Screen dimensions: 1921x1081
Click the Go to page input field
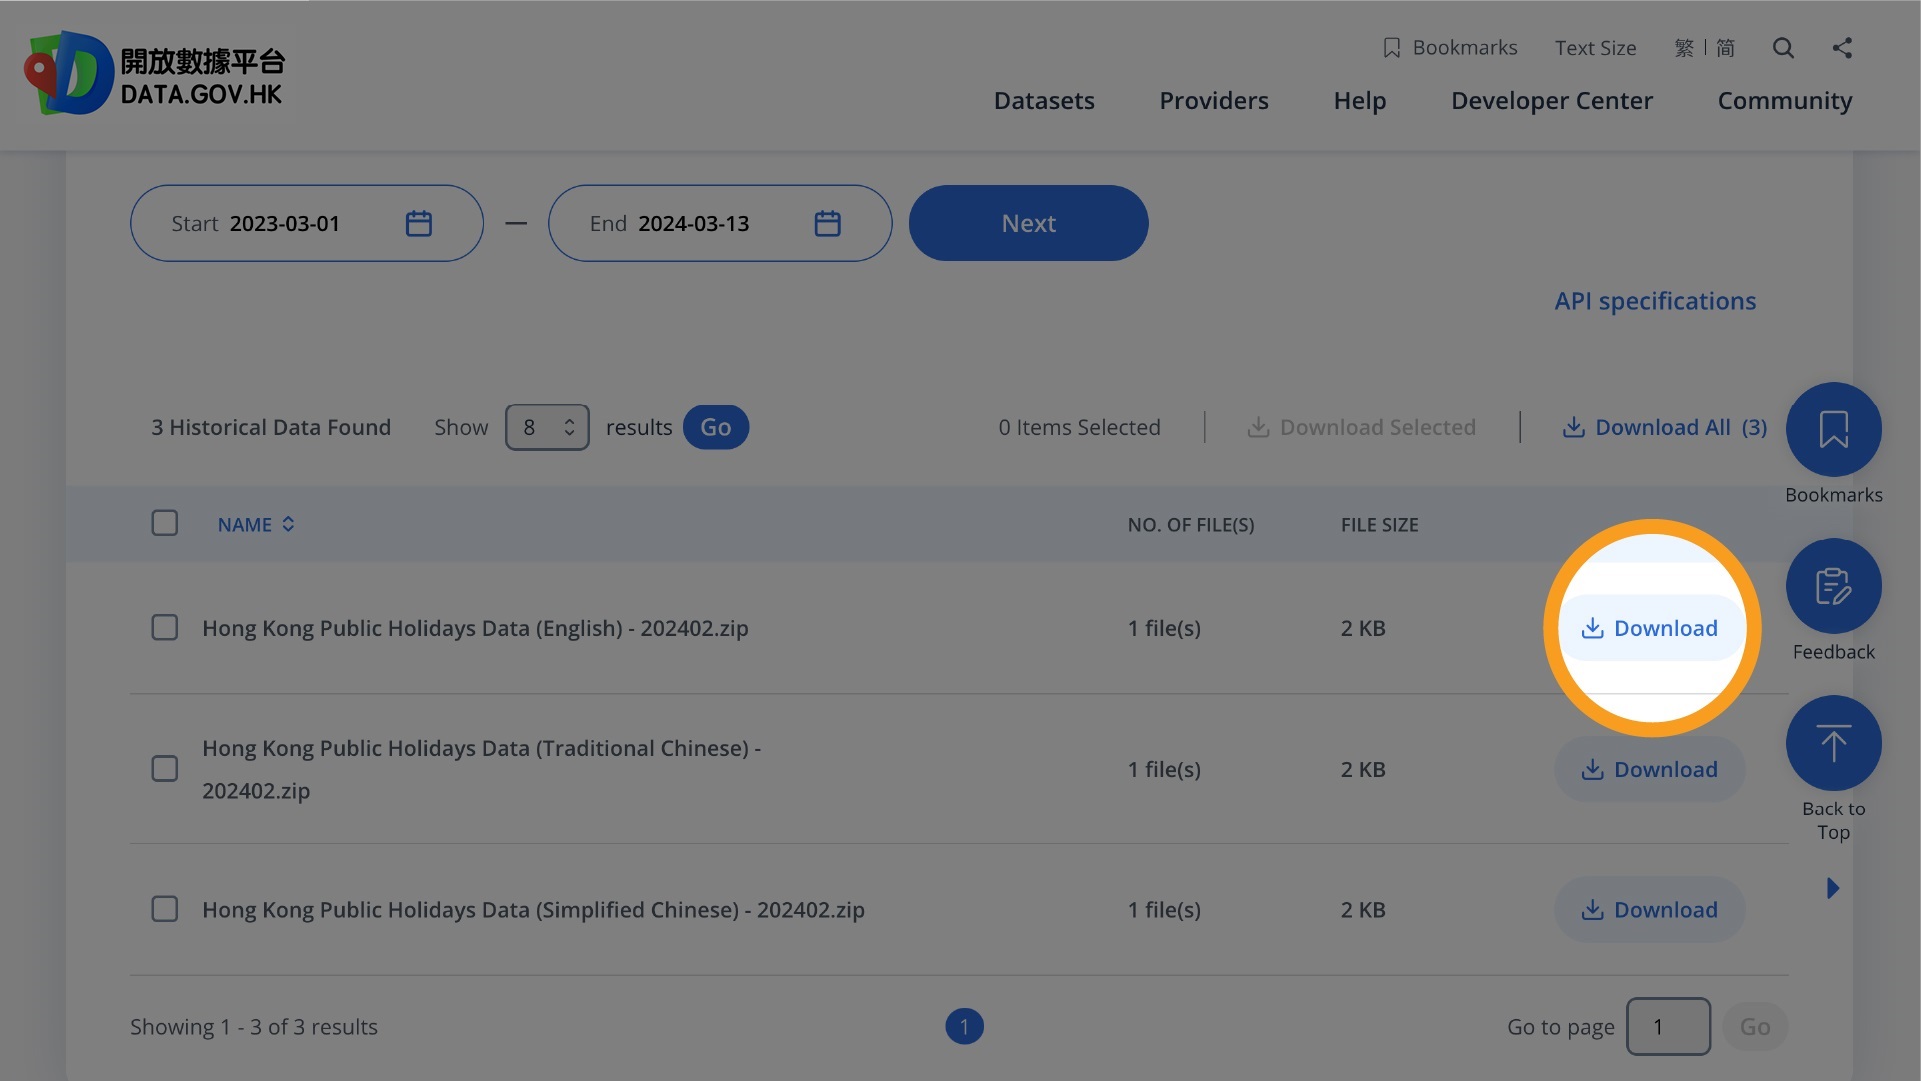tap(1668, 1026)
